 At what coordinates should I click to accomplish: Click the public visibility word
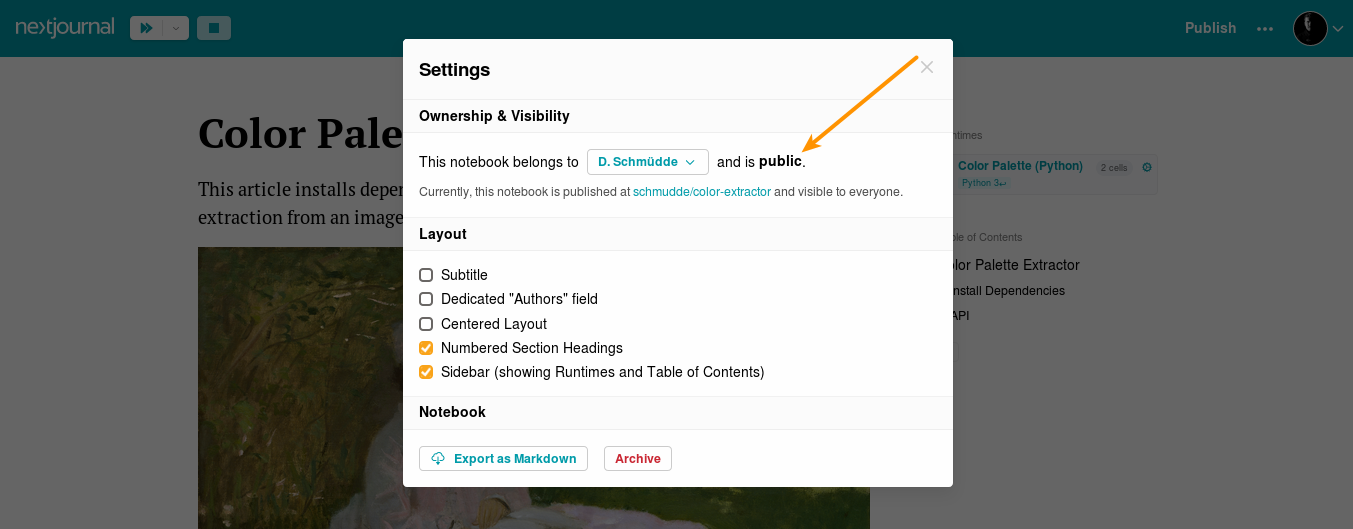point(780,161)
